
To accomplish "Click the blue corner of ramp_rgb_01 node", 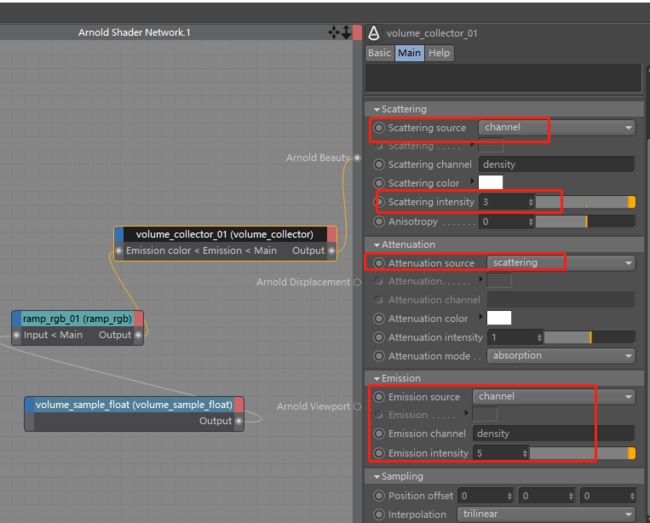I will 17,319.
